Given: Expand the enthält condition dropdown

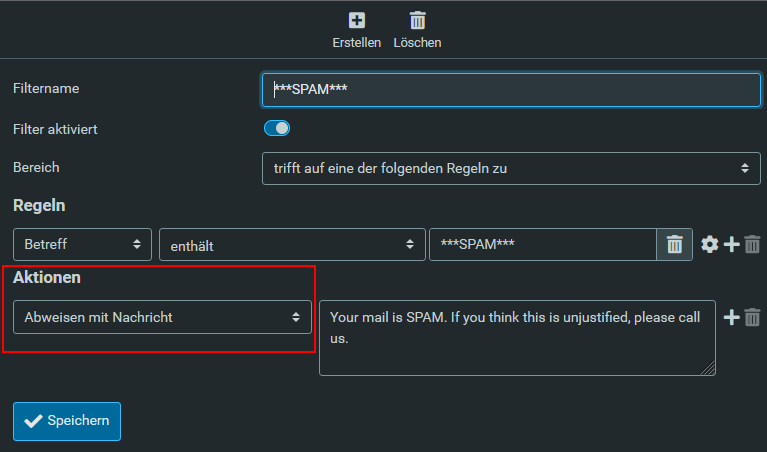Looking at the screenshot, I should pyautogui.click(x=289, y=244).
